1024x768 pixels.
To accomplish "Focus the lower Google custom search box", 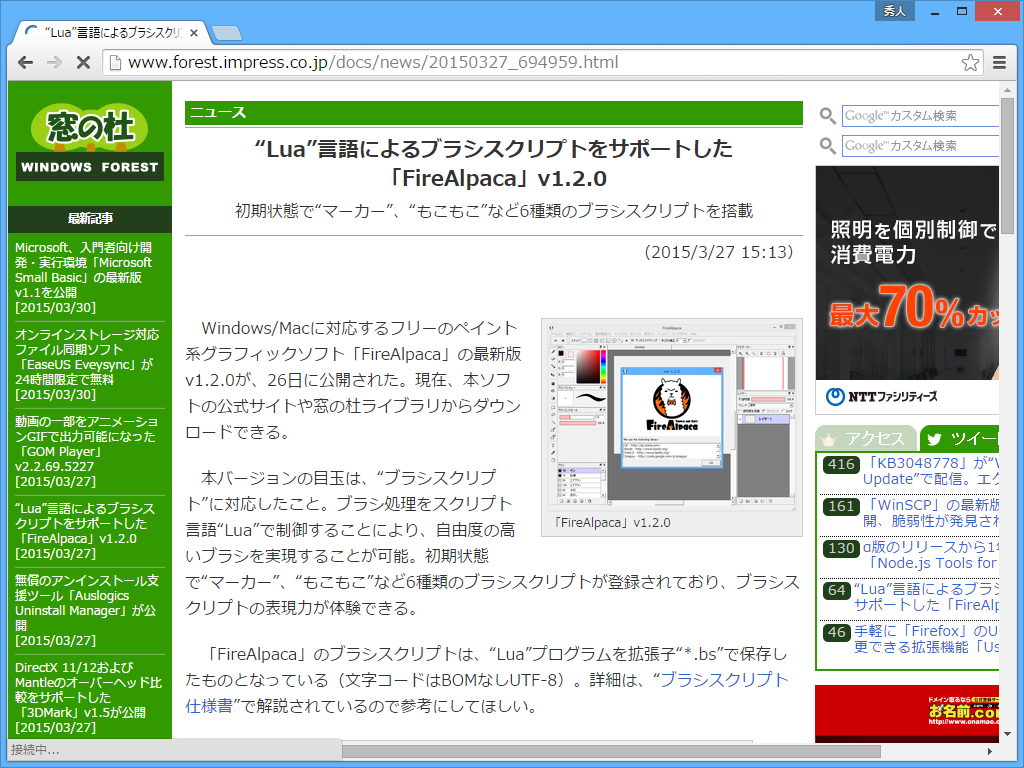I will (920, 146).
